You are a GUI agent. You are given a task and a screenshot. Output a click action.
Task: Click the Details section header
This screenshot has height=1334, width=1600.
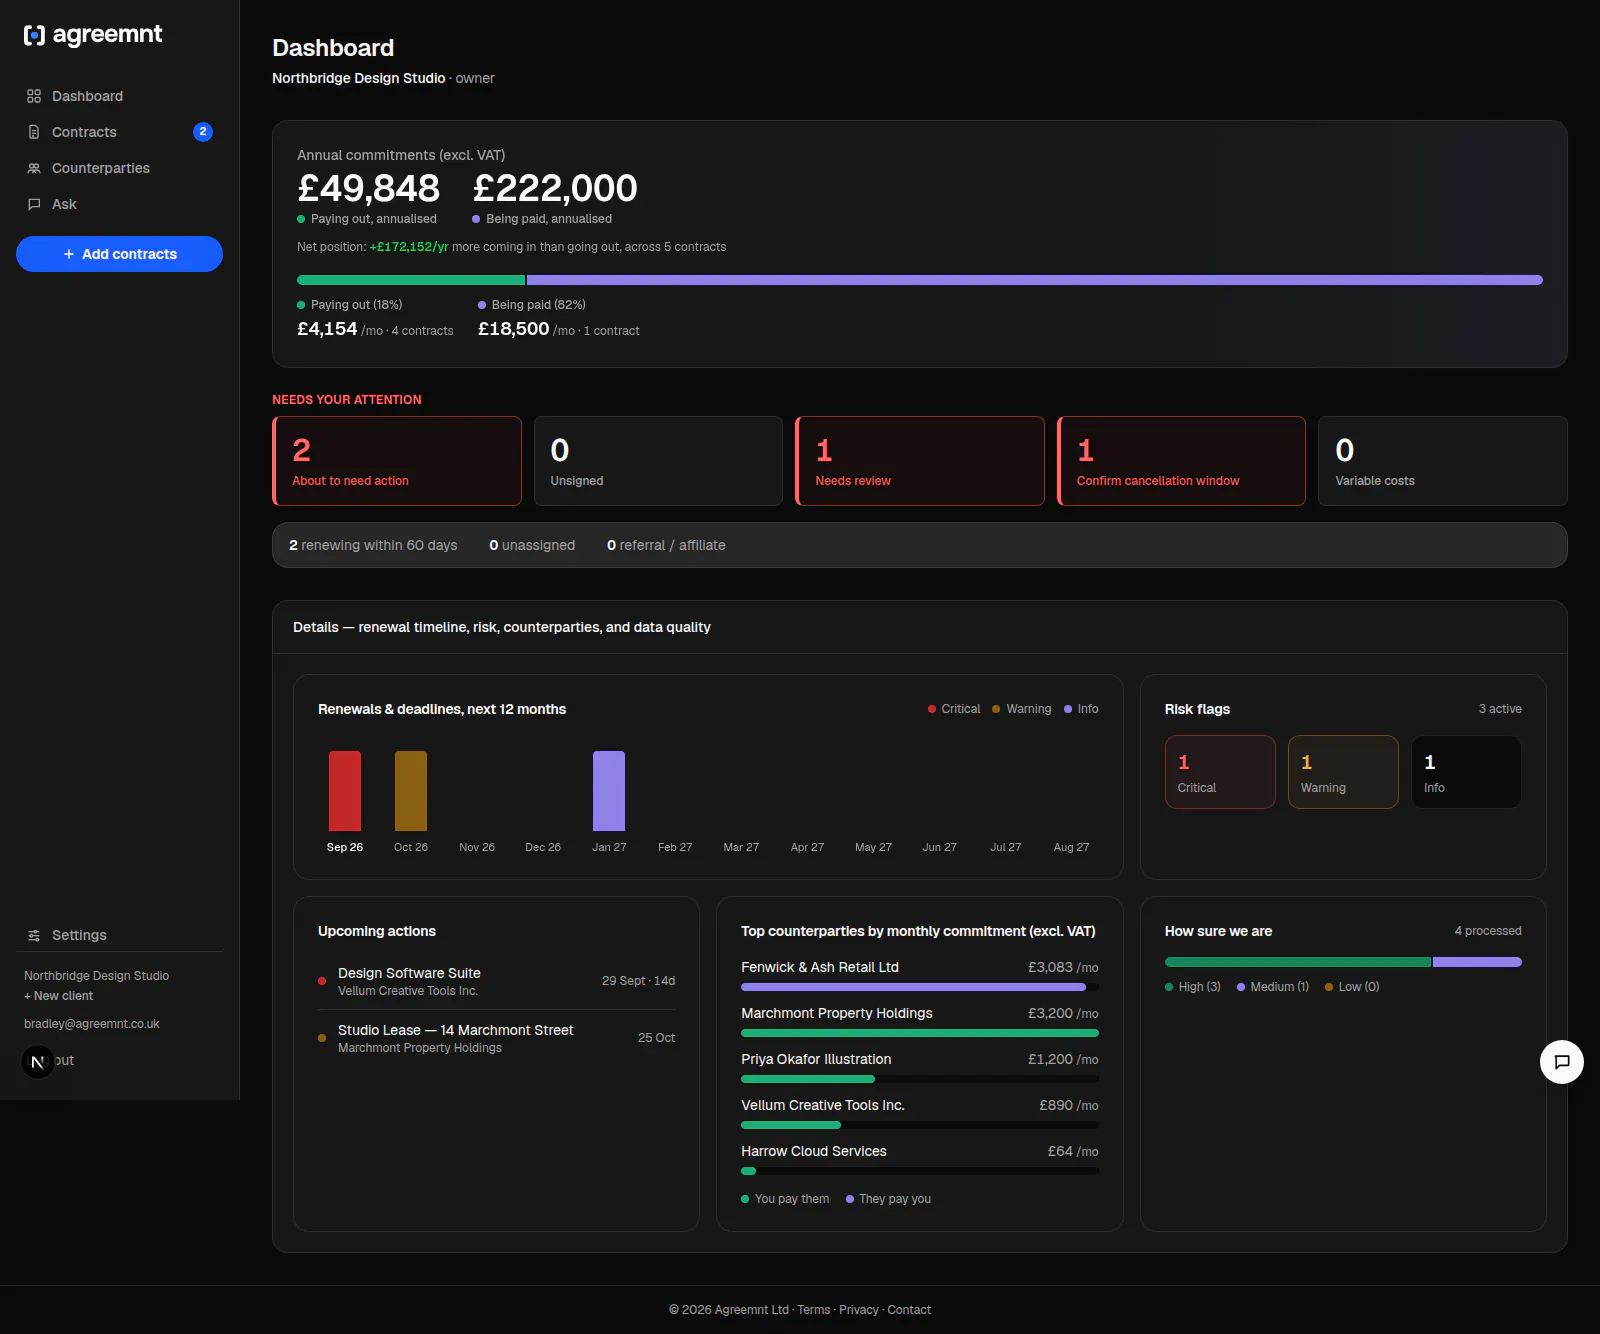coord(920,627)
